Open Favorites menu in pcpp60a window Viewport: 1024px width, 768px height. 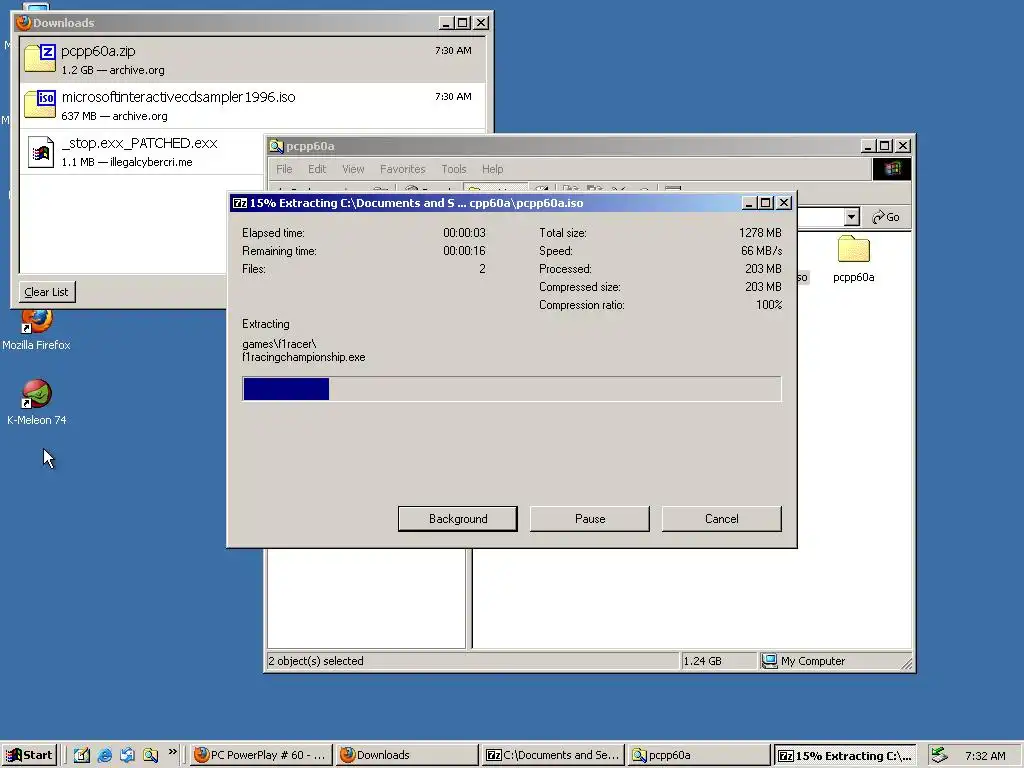pyautogui.click(x=402, y=169)
